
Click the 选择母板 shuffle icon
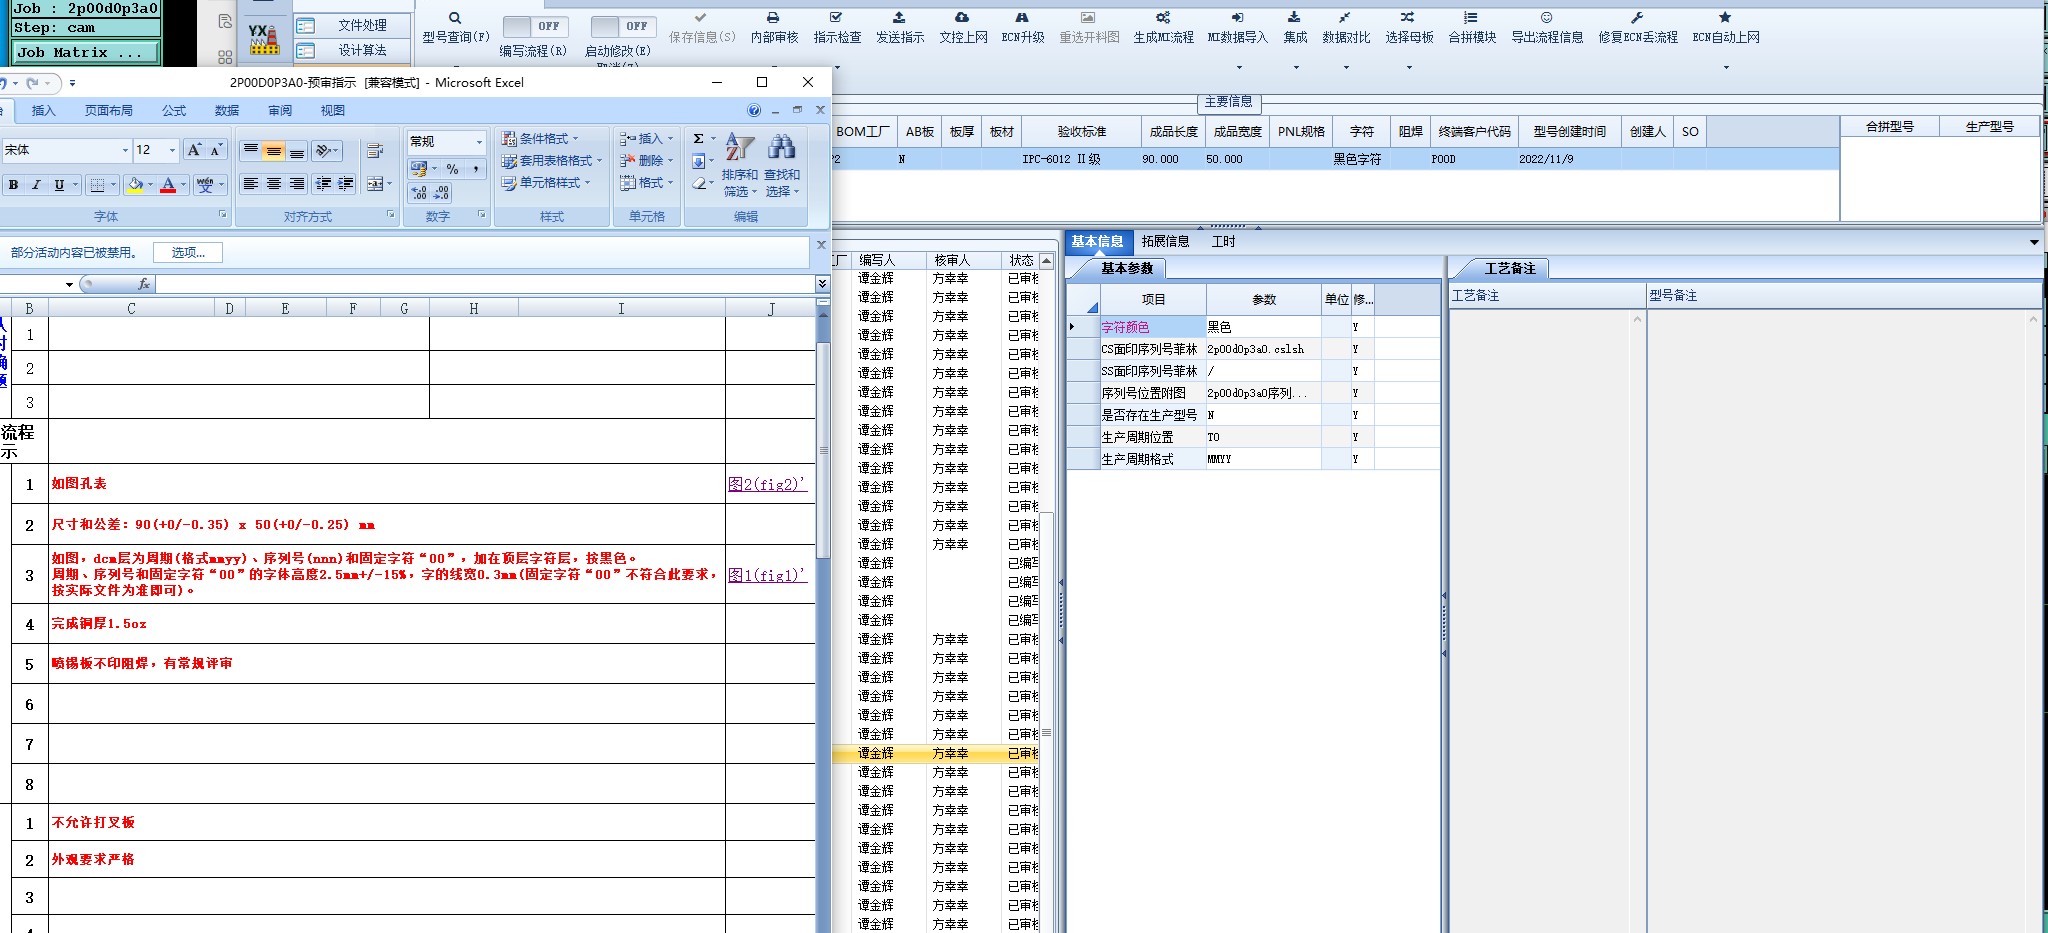[1408, 18]
